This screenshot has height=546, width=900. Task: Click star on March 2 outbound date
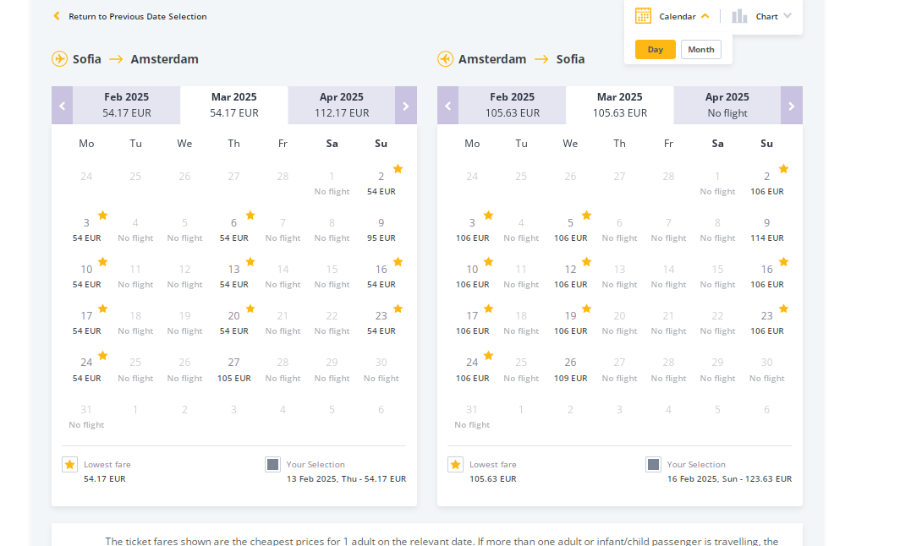[x=398, y=169]
